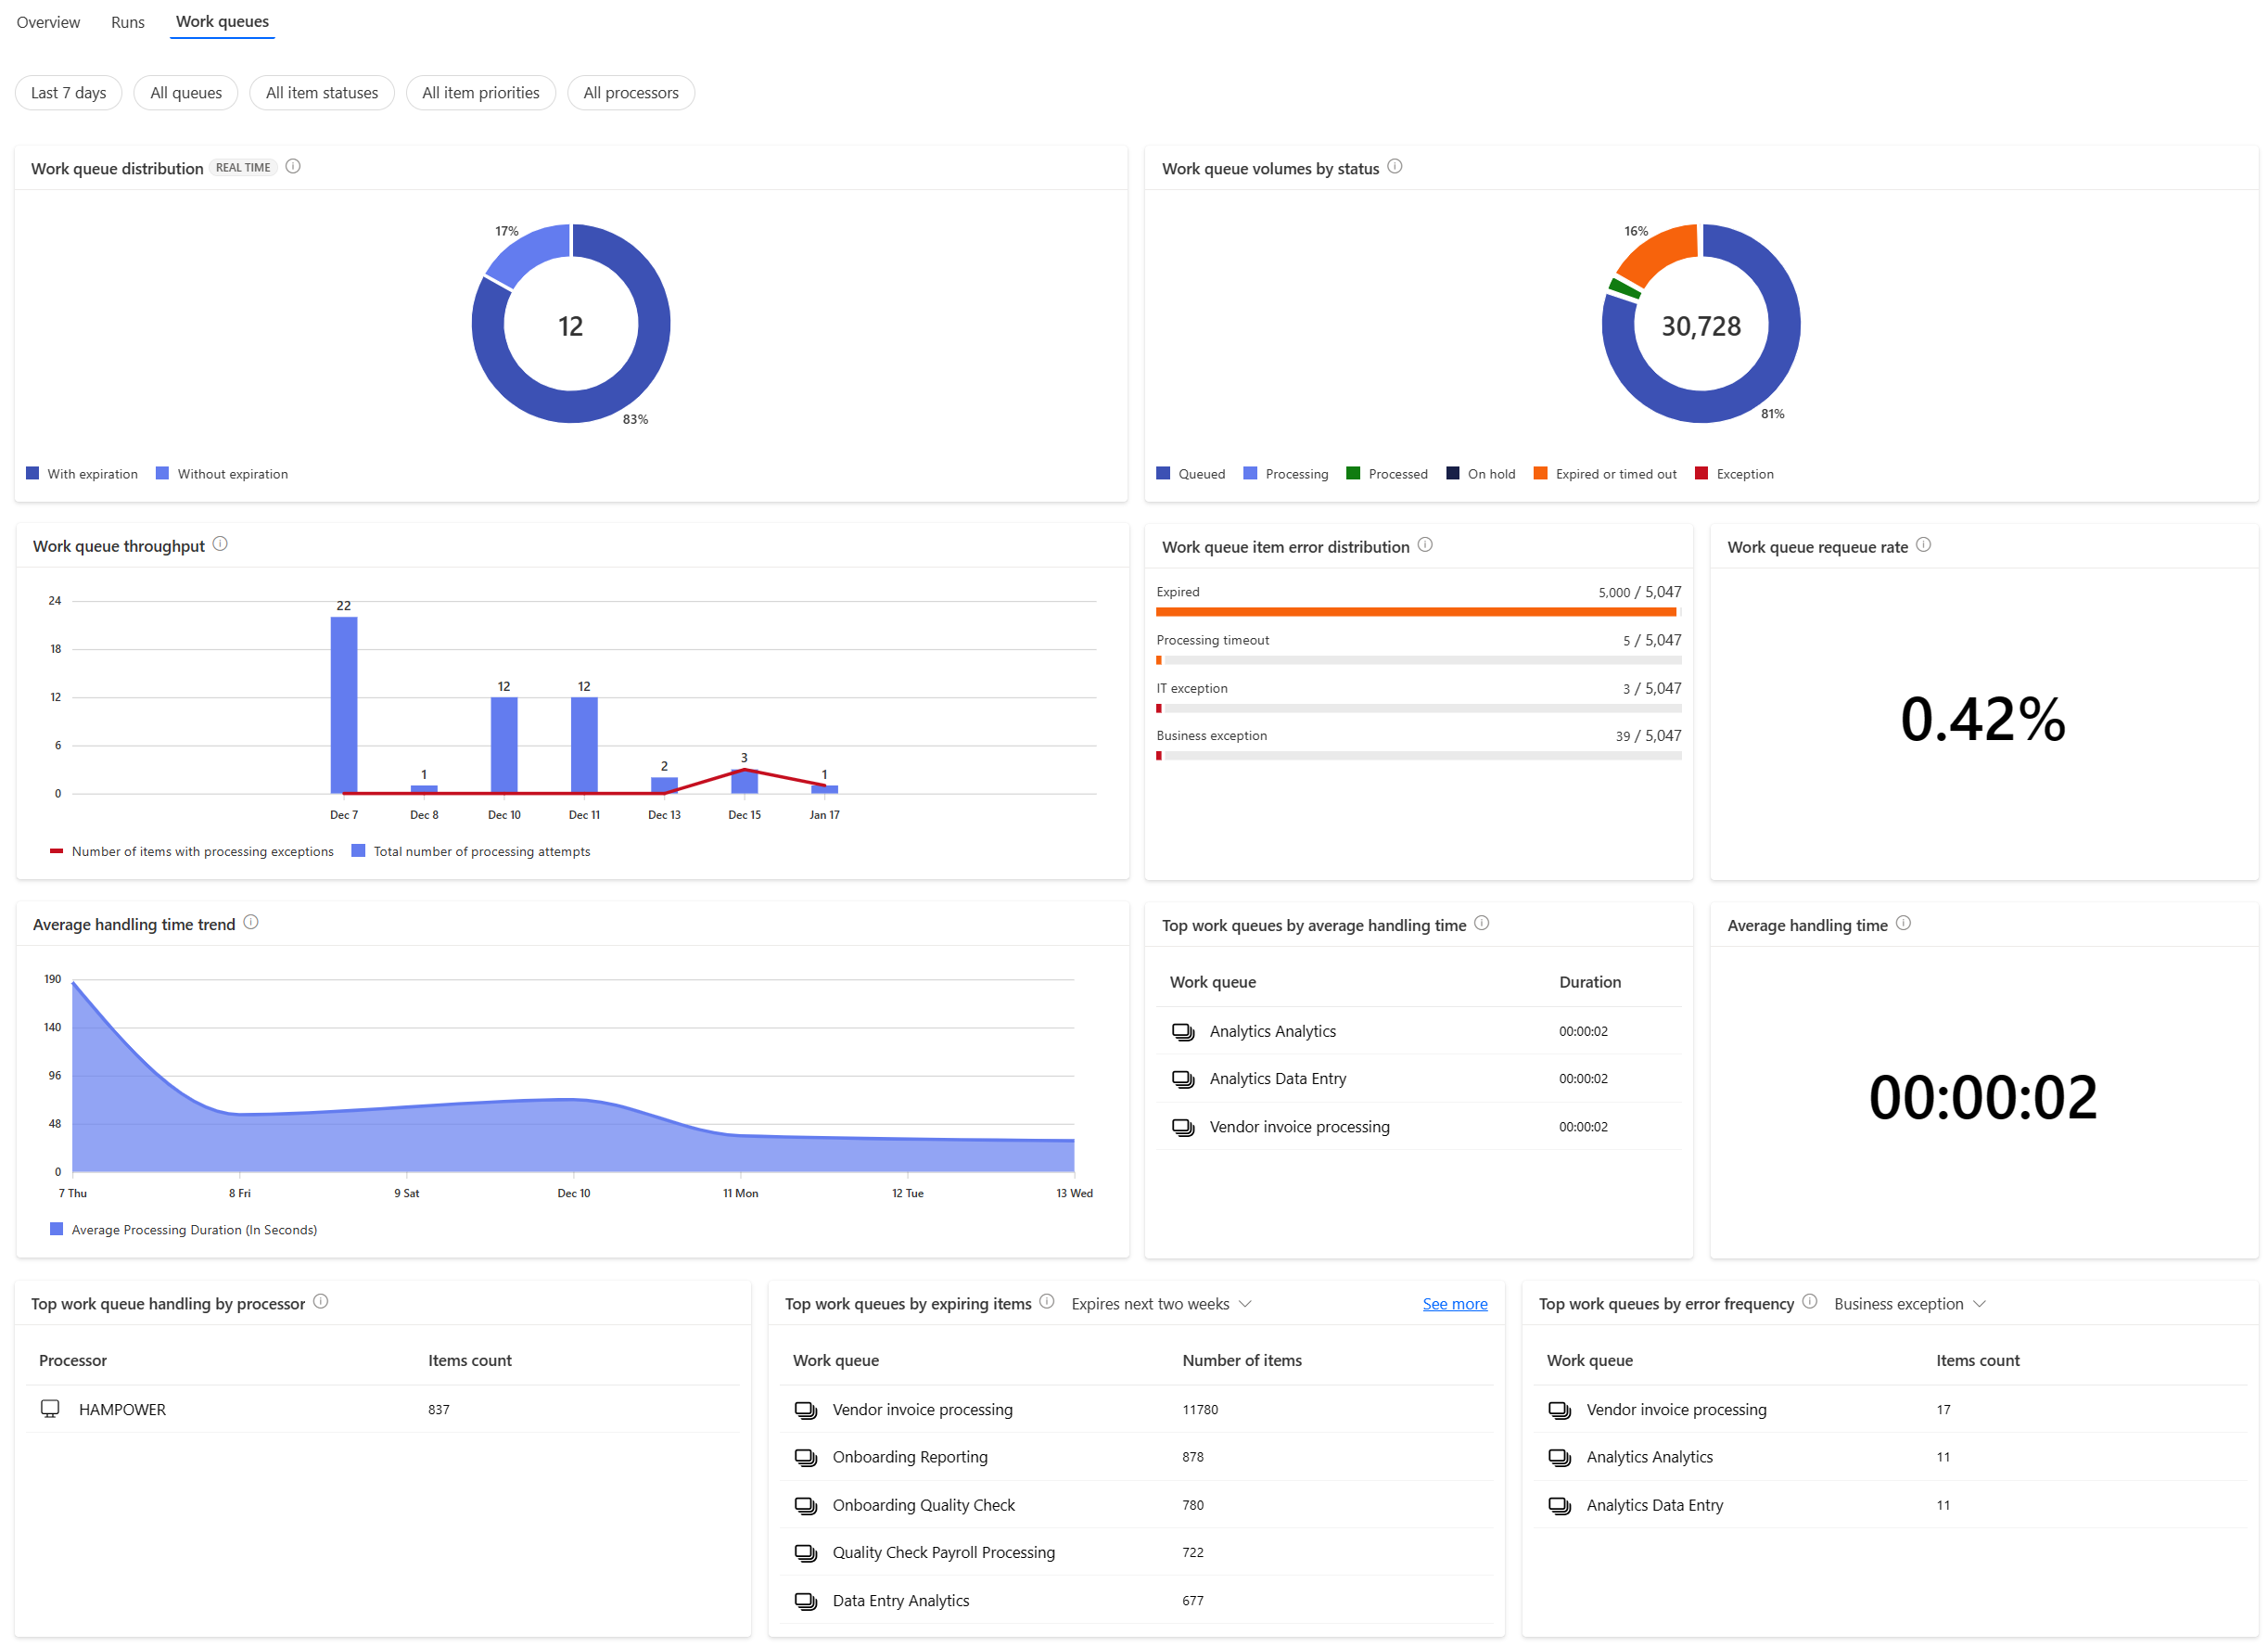Click the See more link
The width and height of the screenshot is (2268, 1647).
pos(1454,1304)
